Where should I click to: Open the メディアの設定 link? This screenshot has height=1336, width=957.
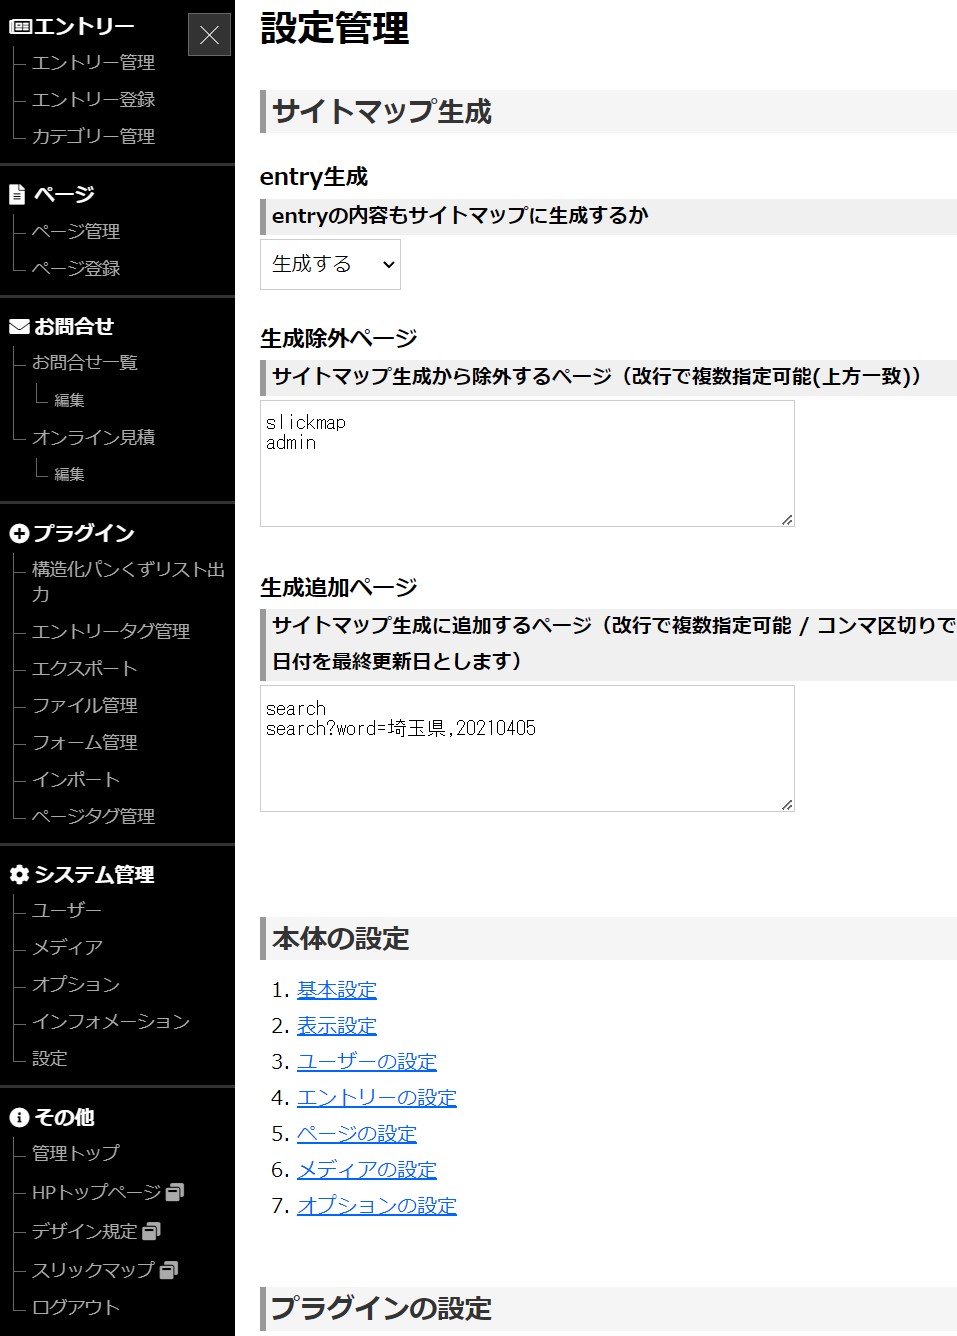point(366,1169)
